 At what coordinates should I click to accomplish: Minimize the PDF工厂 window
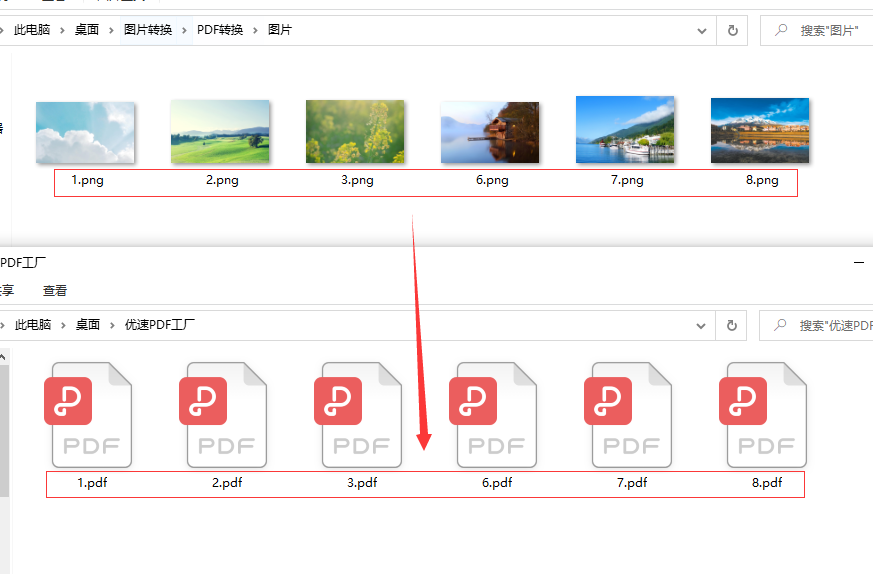[859, 262]
